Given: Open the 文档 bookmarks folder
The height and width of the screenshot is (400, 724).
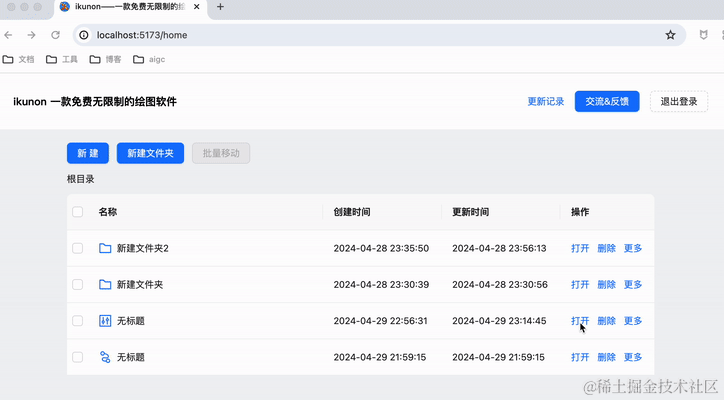Looking at the screenshot, I should coord(18,59).
